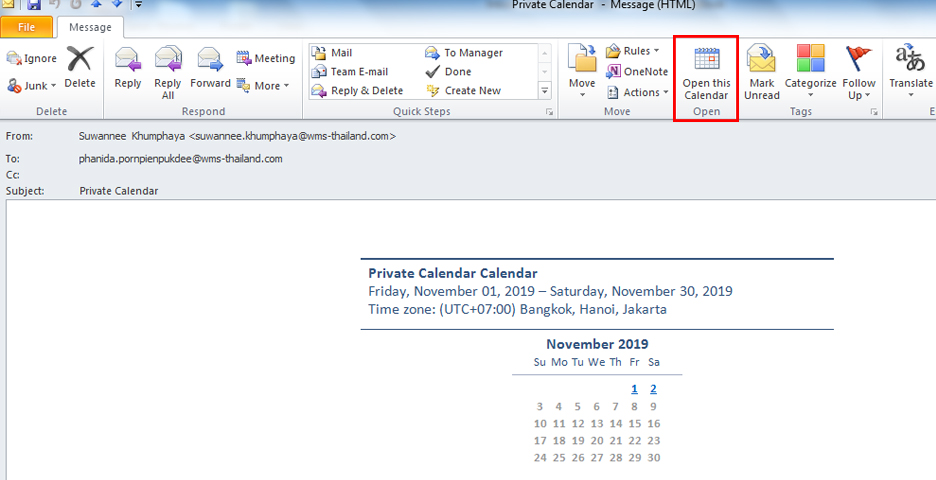
Task: Open the Rules dropdown
Action: 633,51
